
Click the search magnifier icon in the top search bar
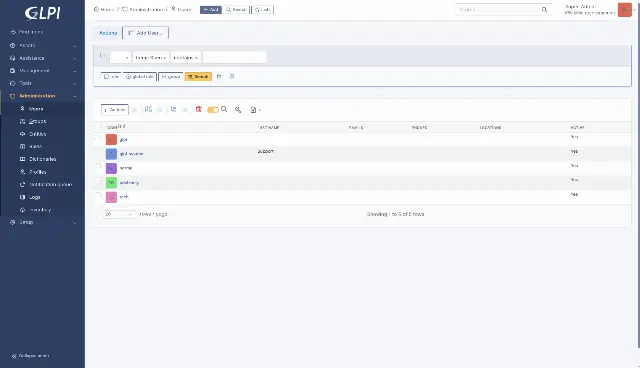pos(544,9)
